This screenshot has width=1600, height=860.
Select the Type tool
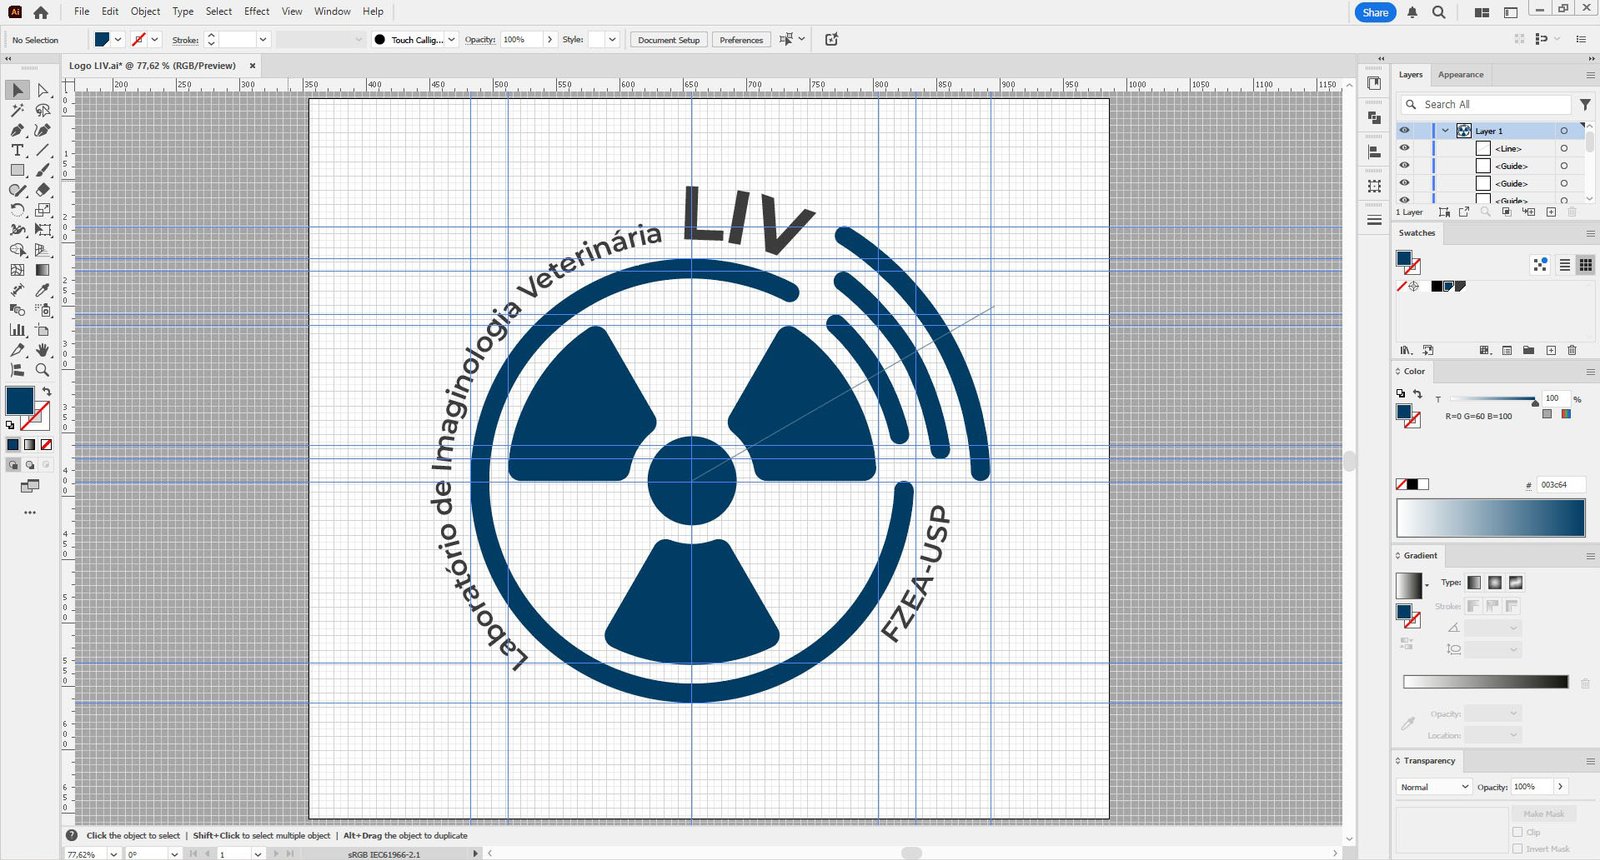[x=17, y=150]
